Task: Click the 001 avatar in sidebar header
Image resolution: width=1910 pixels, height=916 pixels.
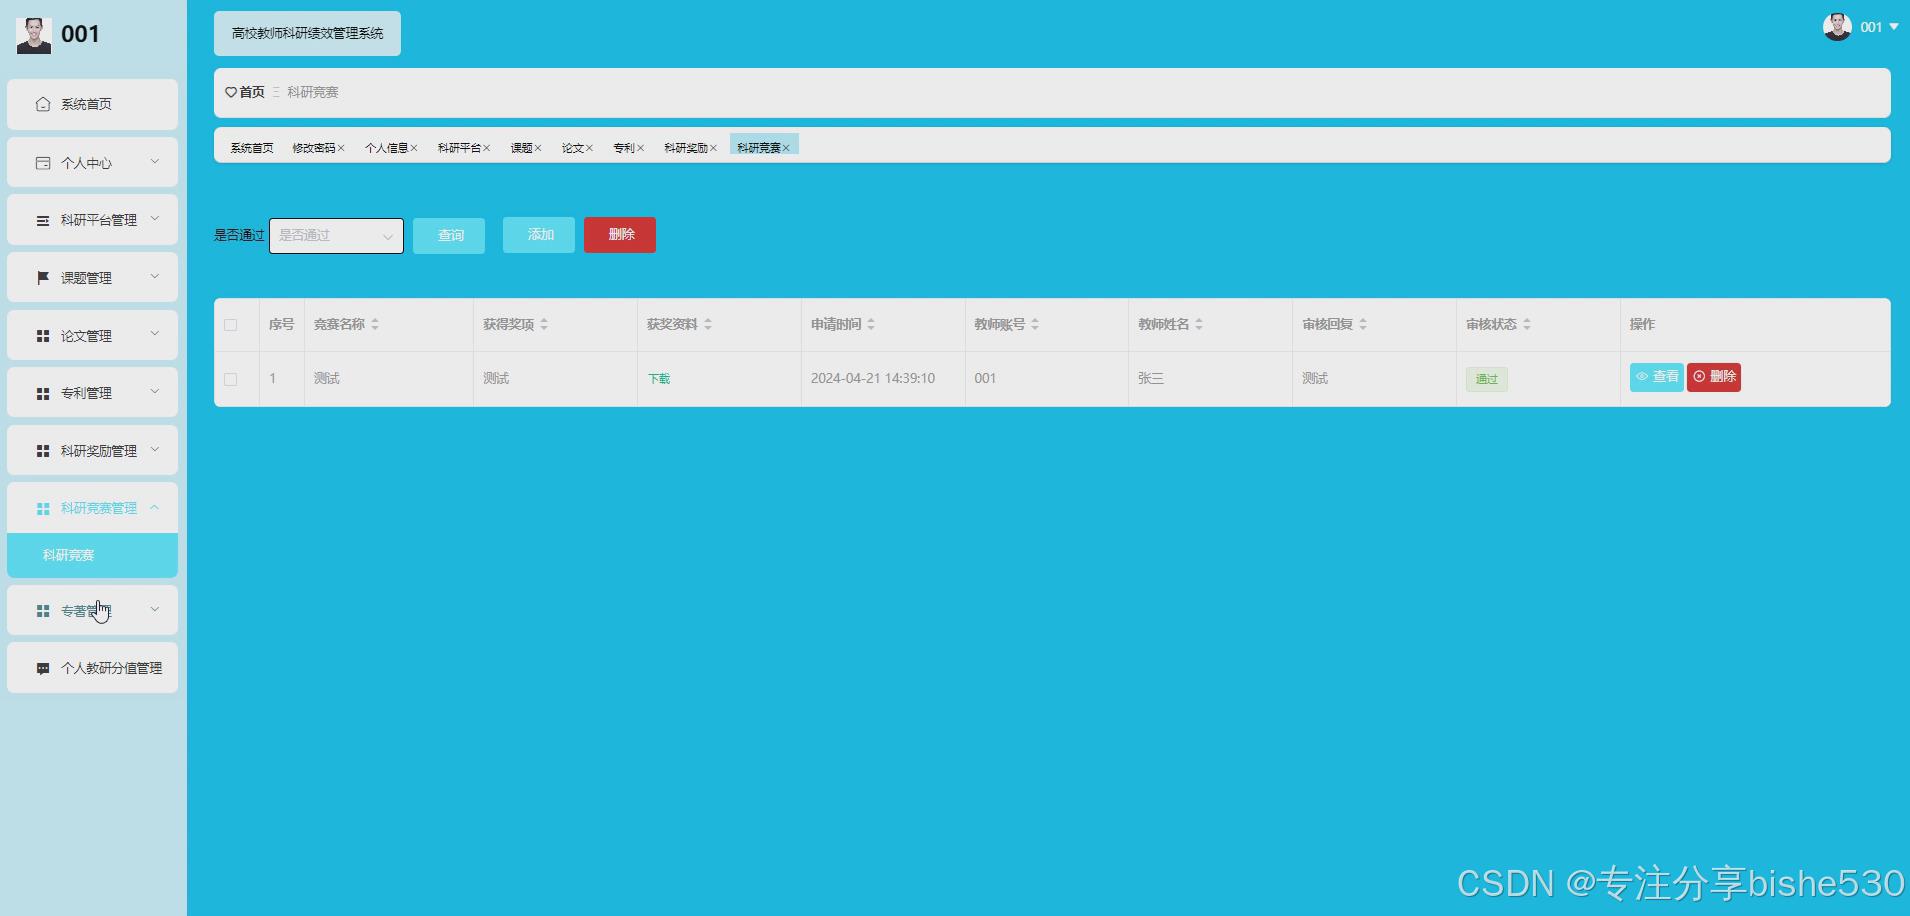Action: 34,35
